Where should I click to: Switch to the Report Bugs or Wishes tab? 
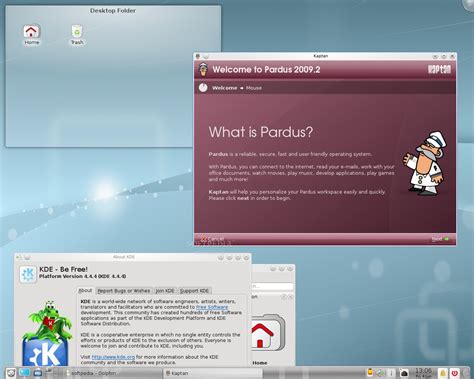(x=124, y=291)
